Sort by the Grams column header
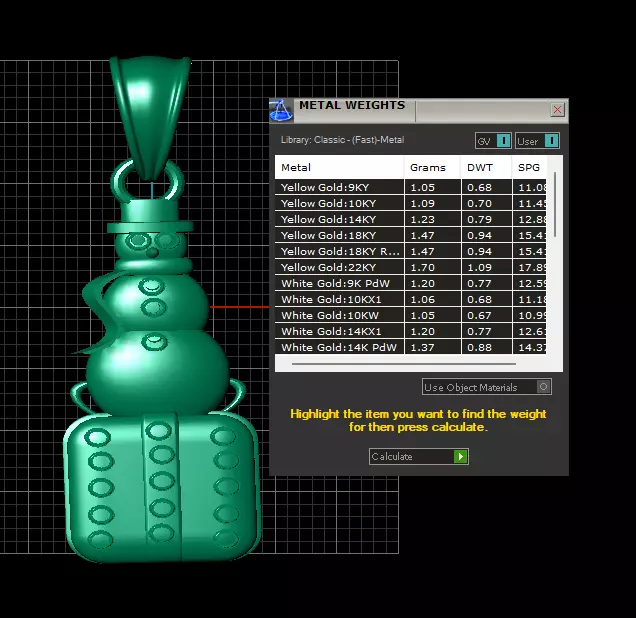Viewport: 636px width, 618px height. click(x=432, y=167)
